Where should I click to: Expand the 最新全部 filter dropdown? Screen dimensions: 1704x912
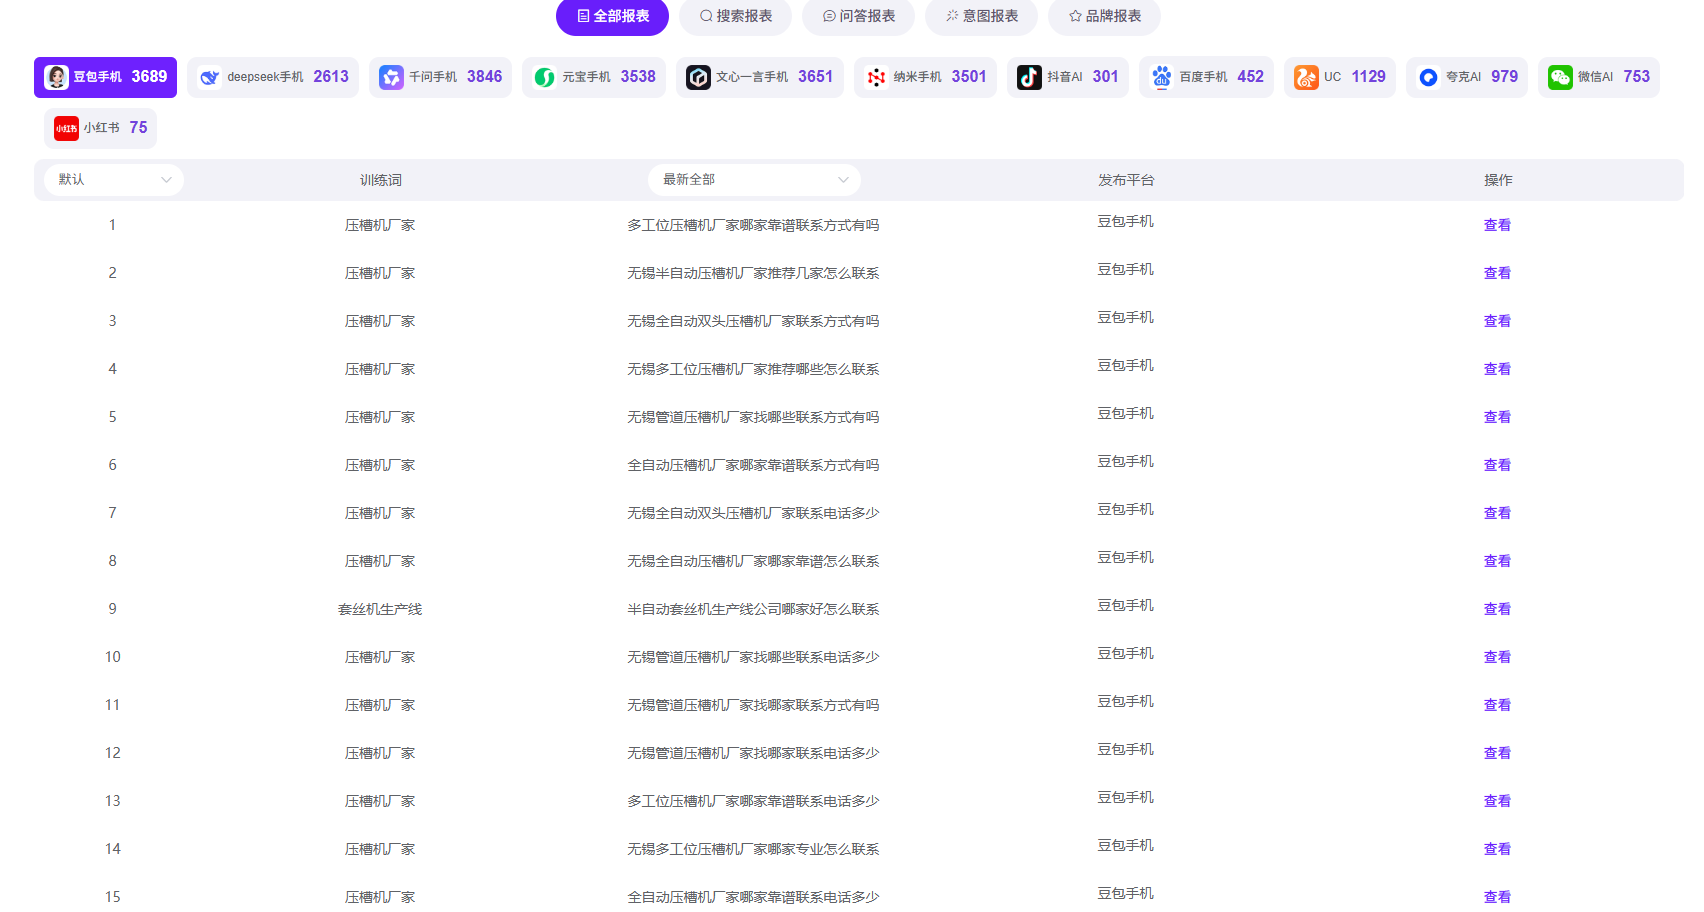pyautogui.click(x=754, y=180)
